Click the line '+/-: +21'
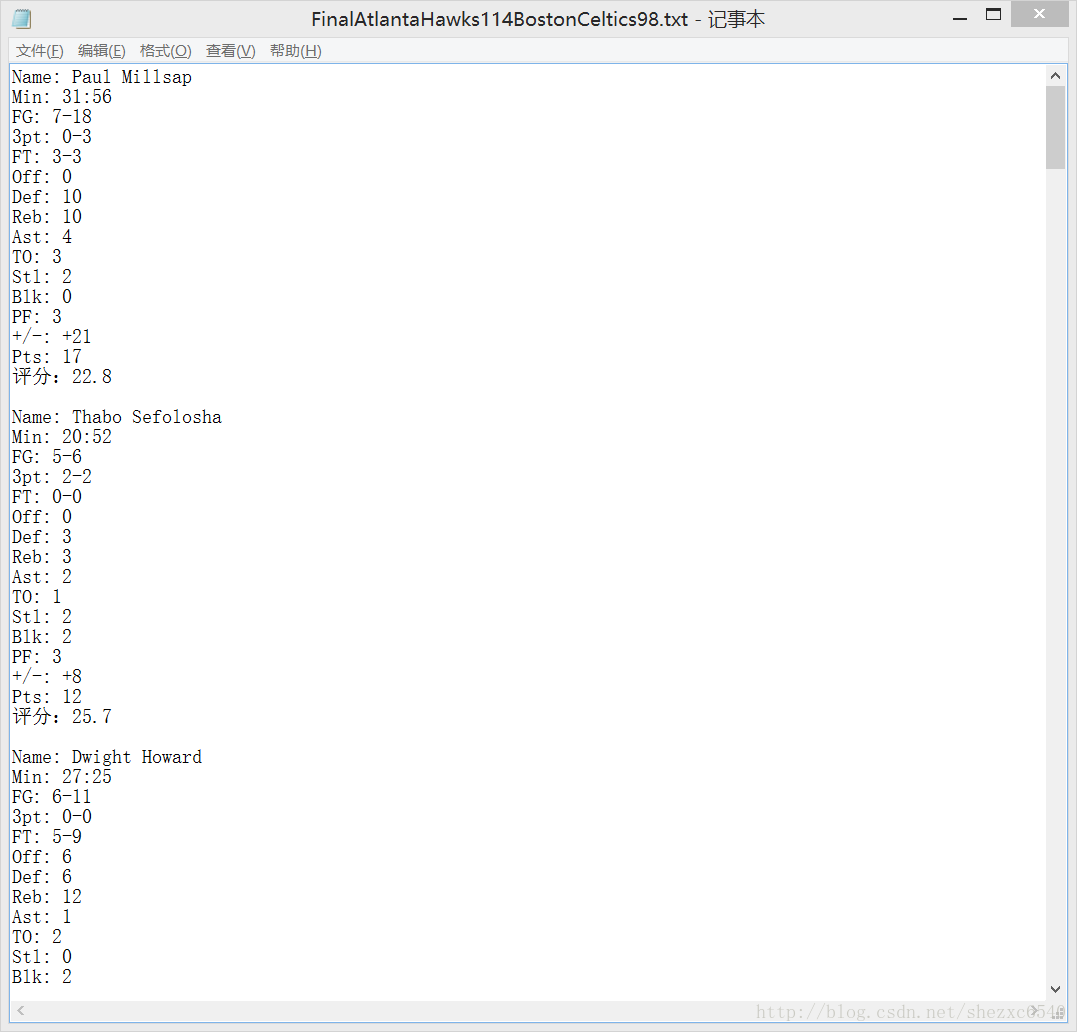 (52, 337)
